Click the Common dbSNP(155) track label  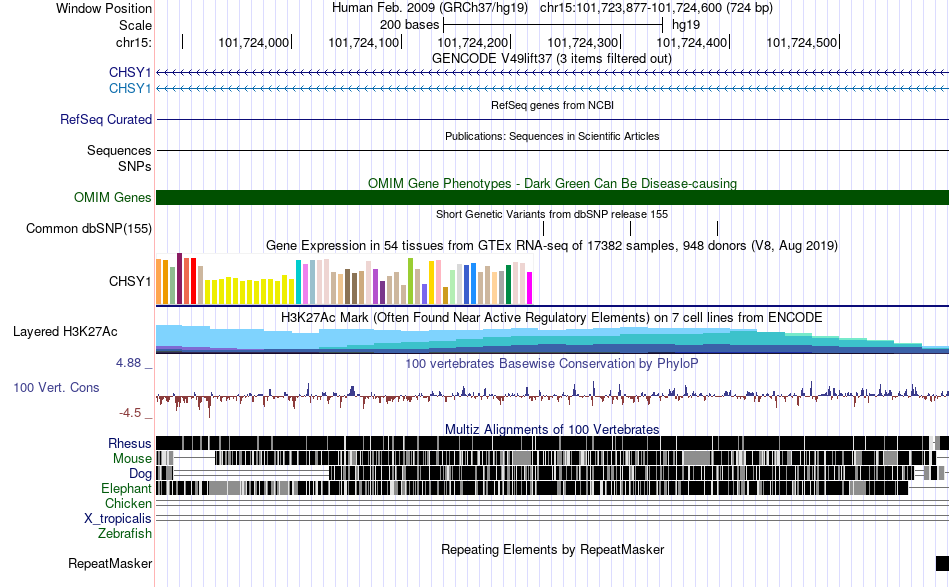point(88,228)
